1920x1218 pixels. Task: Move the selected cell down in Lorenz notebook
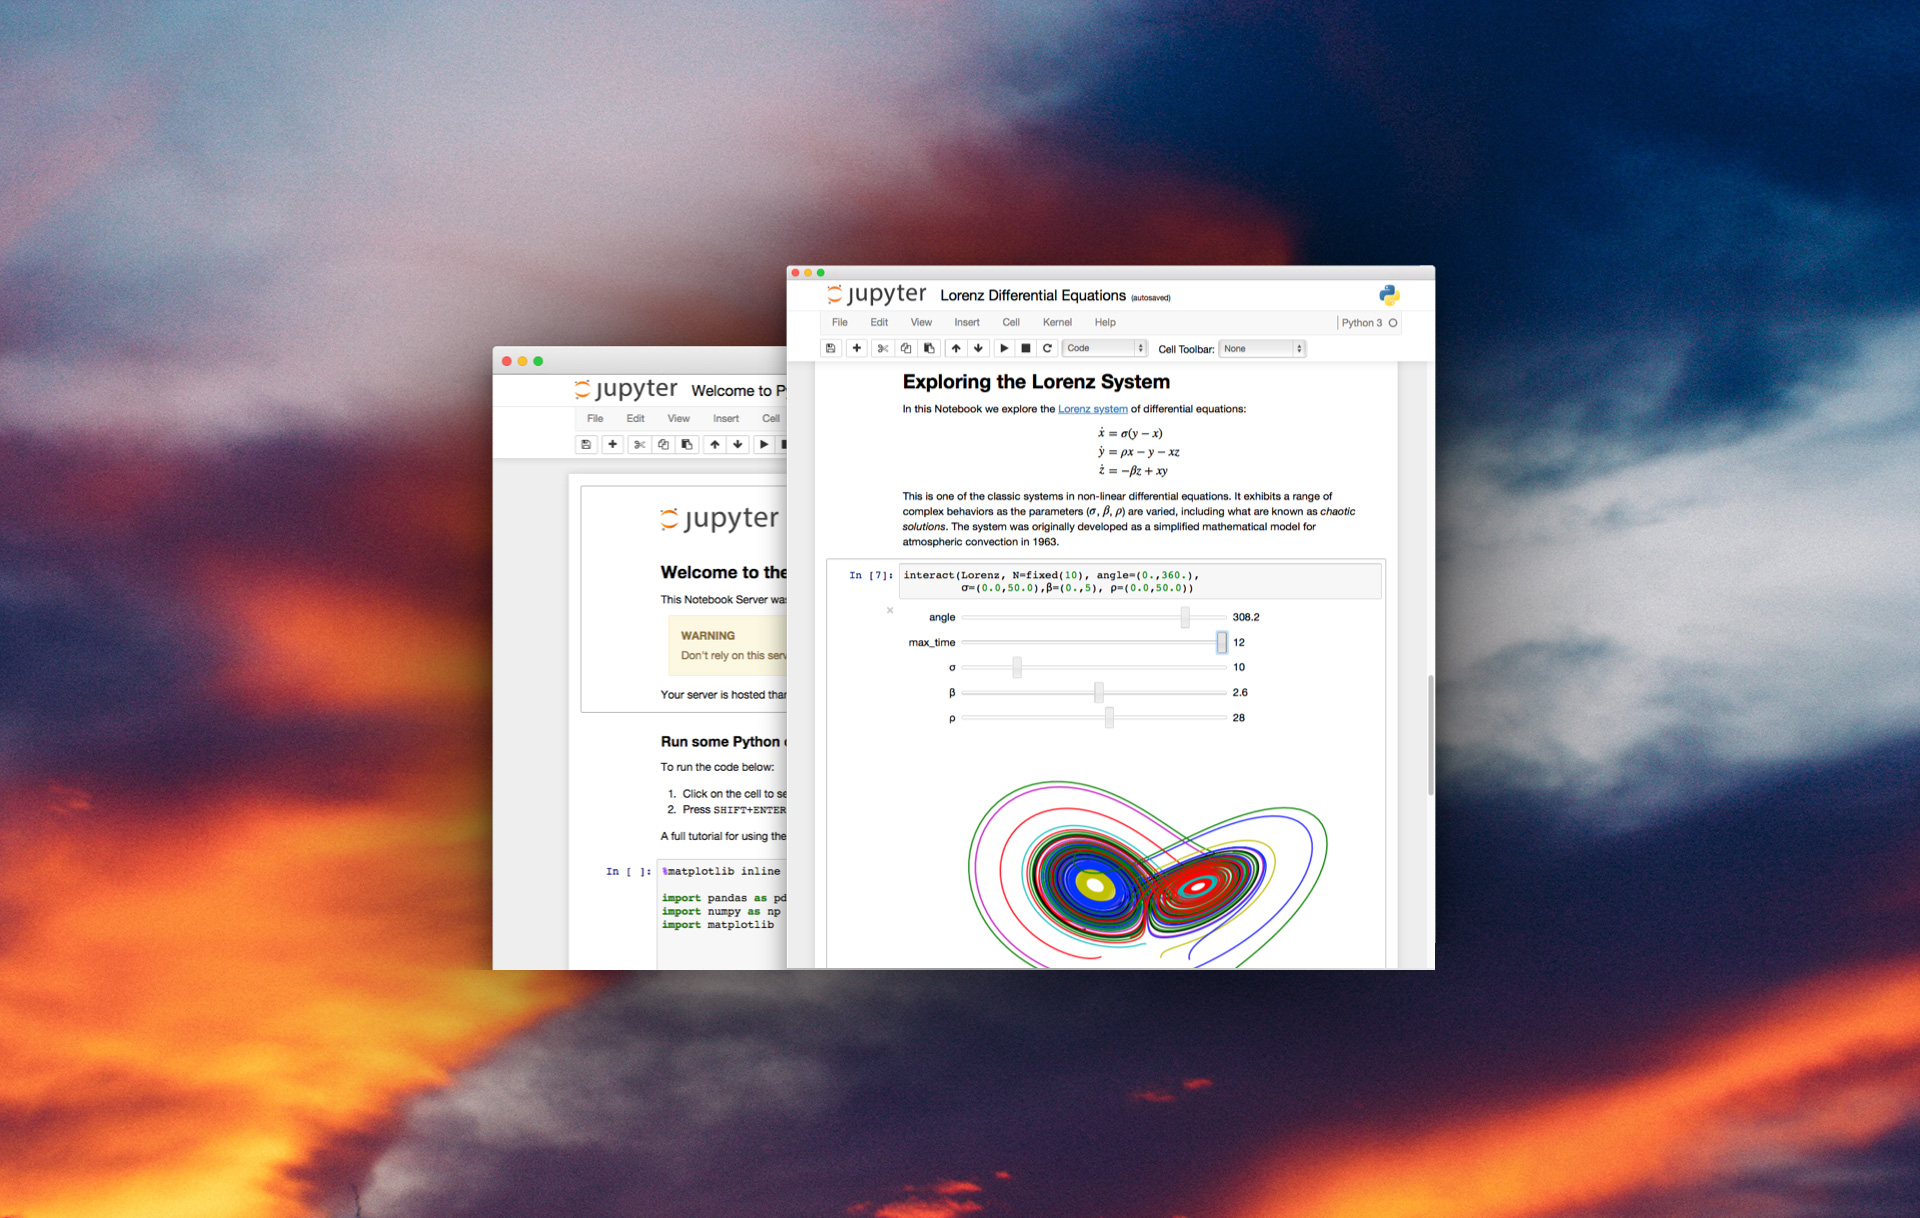[979, 348]
